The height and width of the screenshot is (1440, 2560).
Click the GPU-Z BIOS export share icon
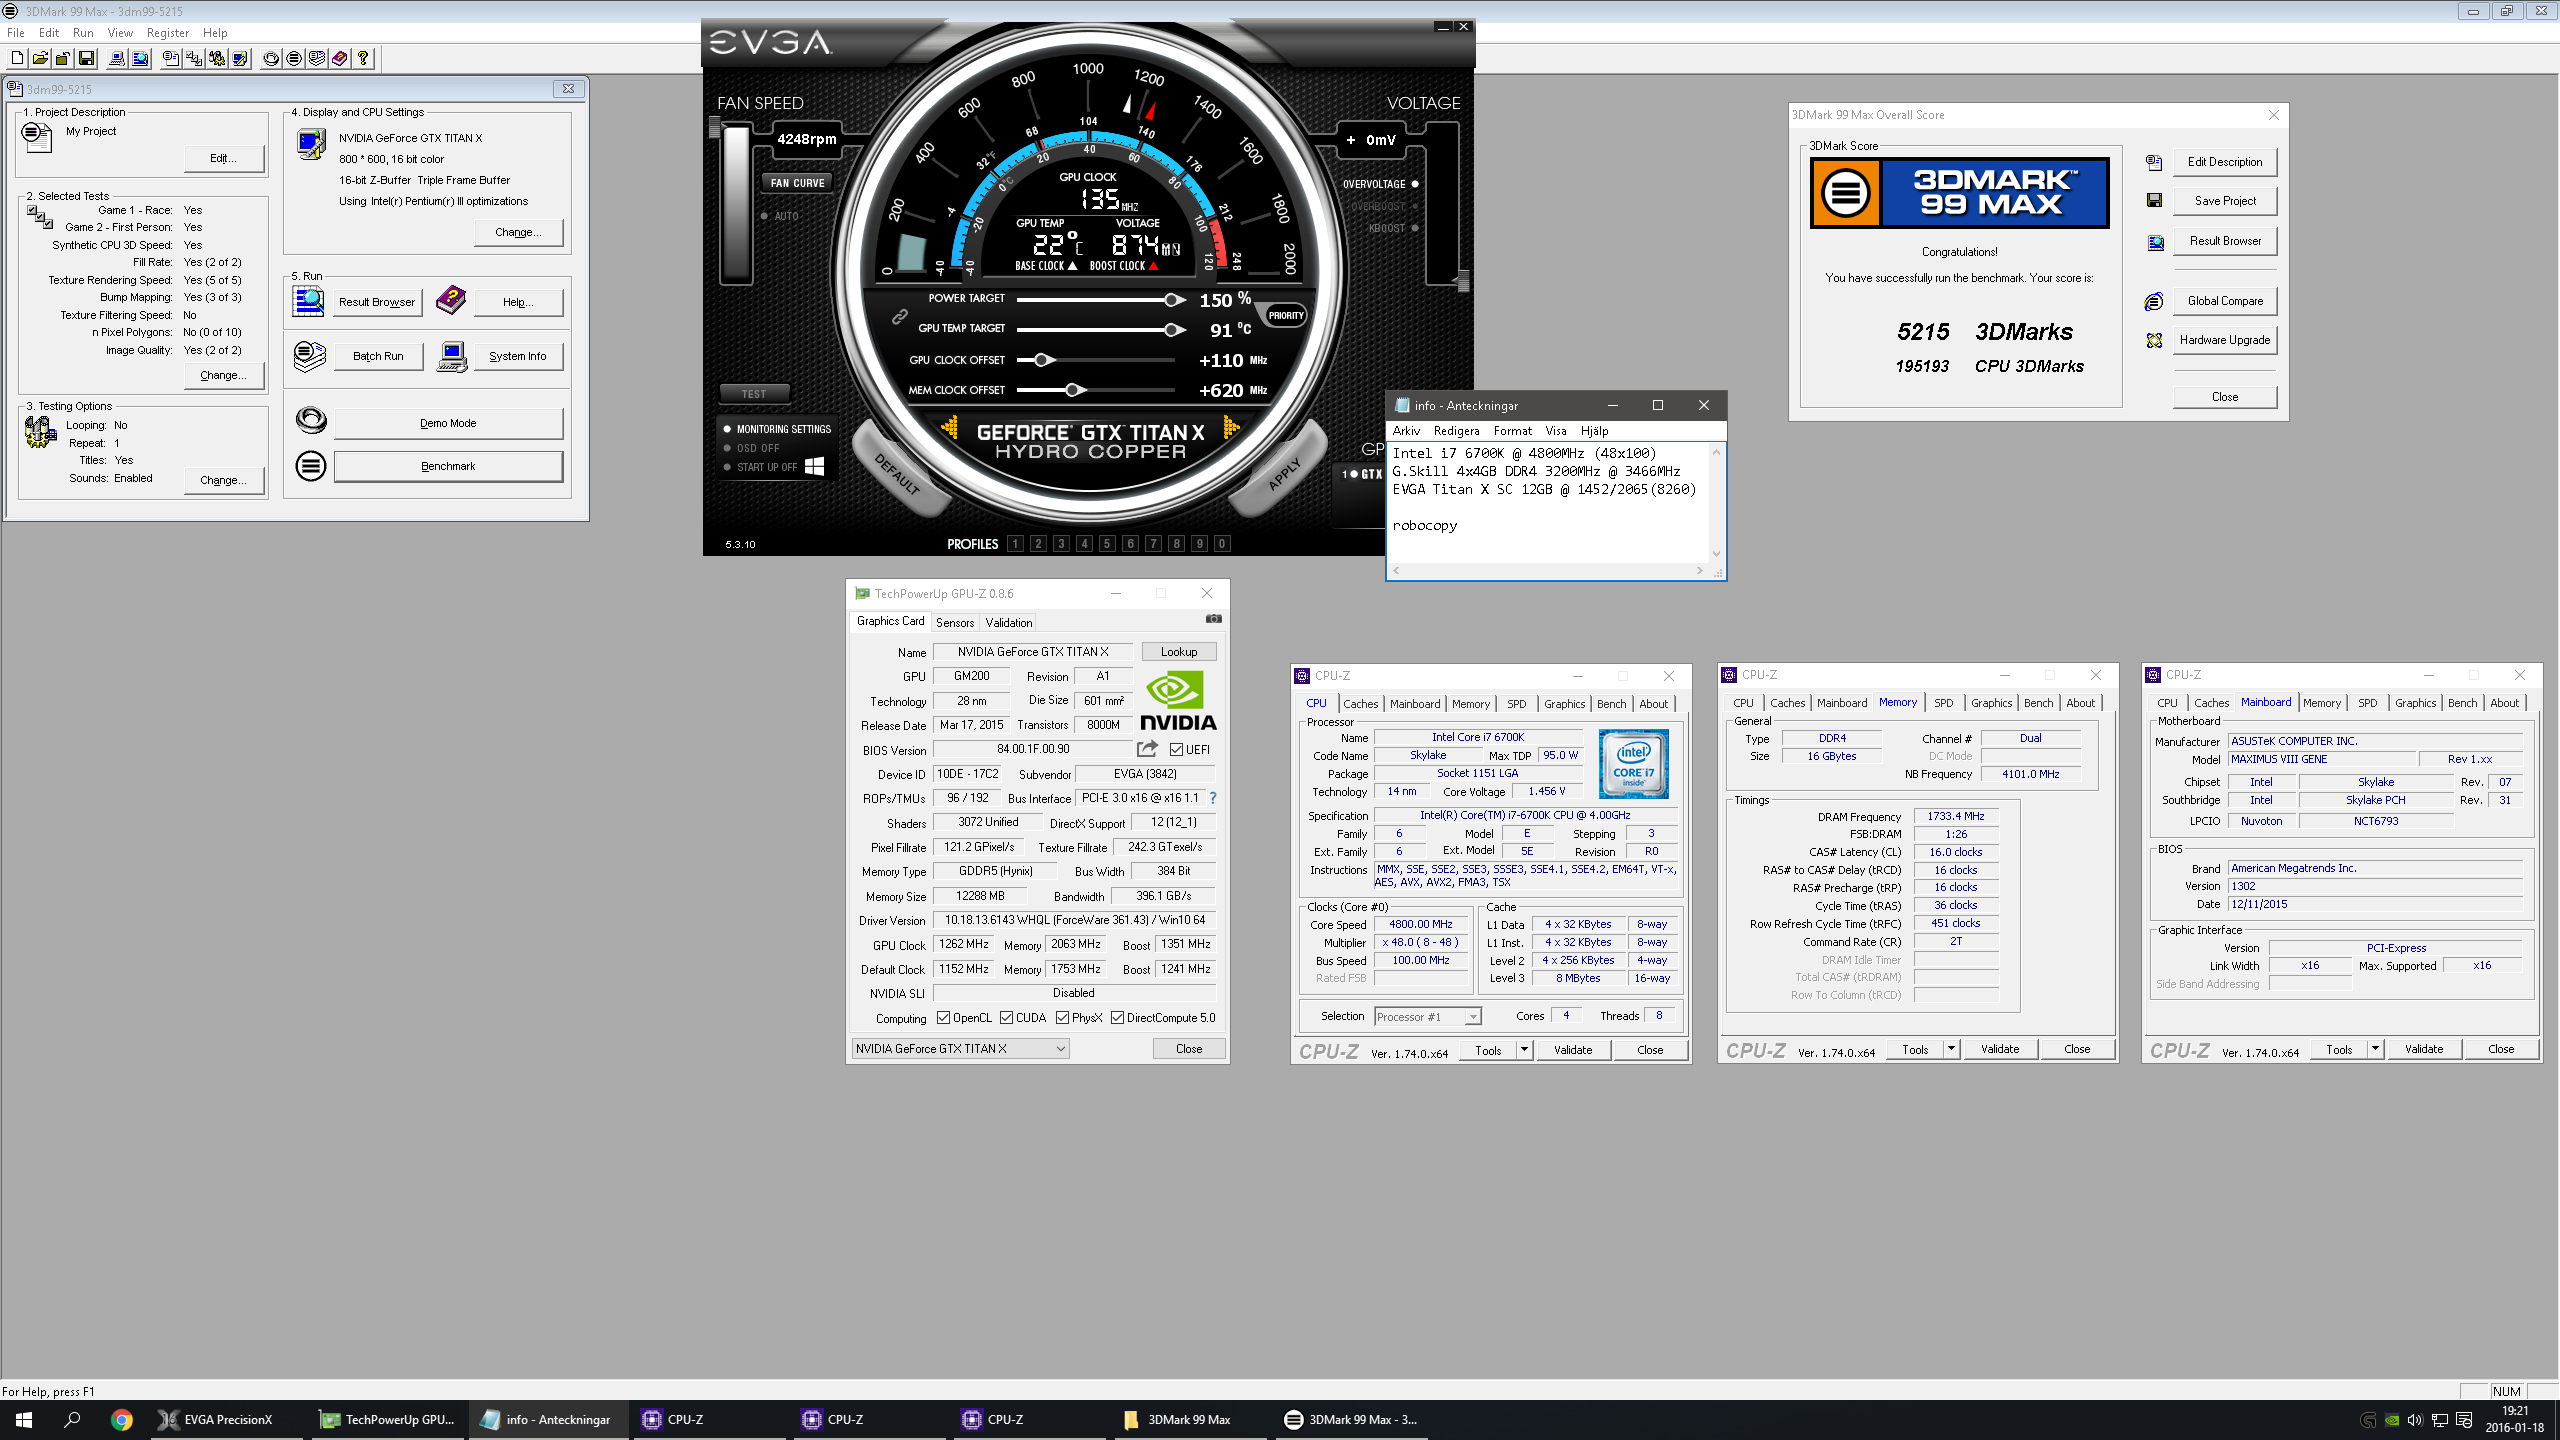point(1147,749)
